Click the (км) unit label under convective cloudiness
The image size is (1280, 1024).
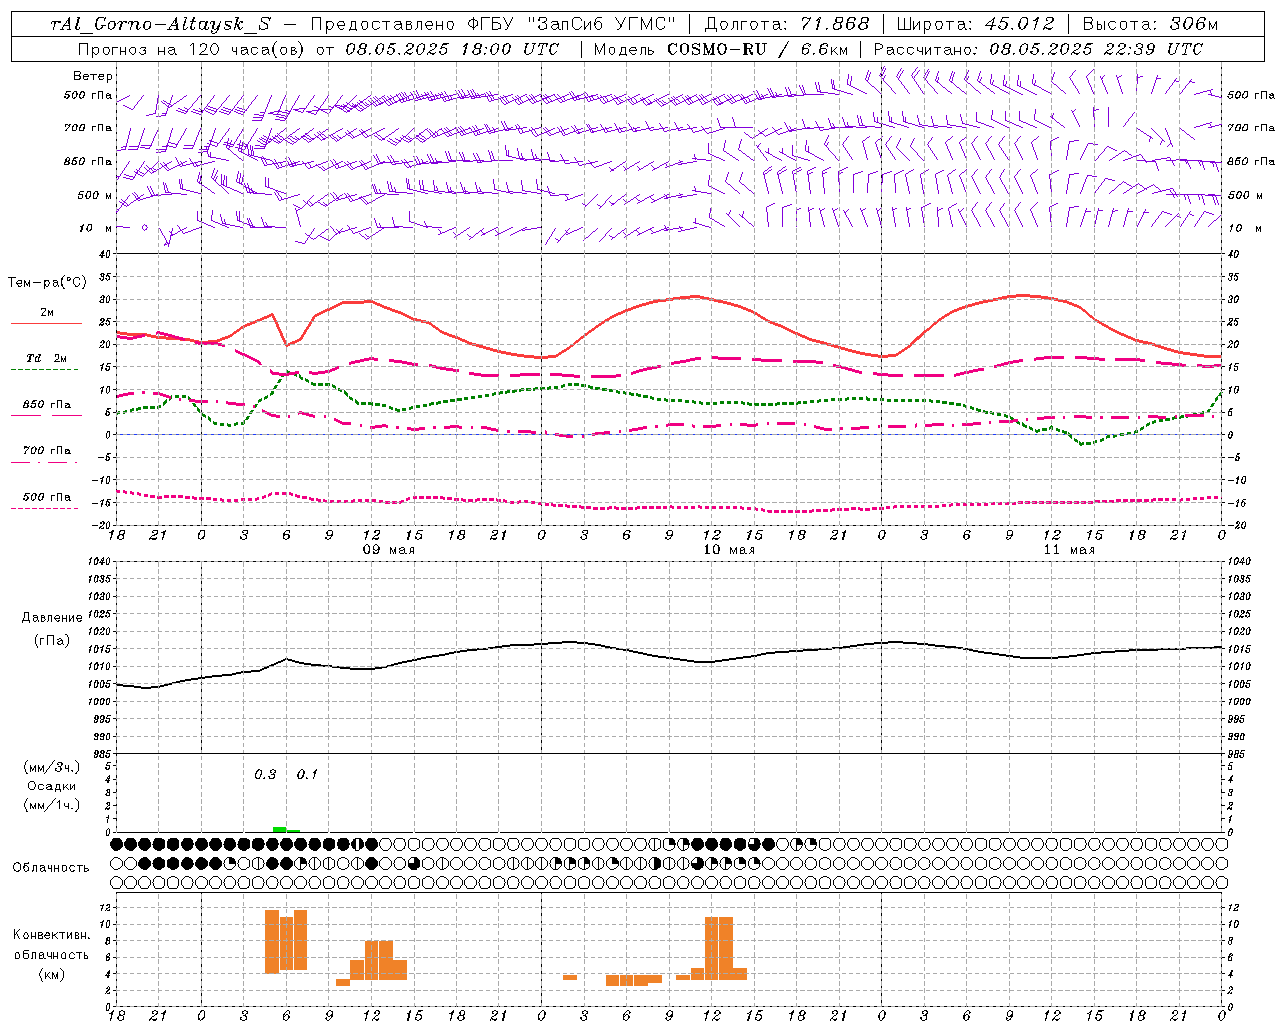click(x=51, y=974)
